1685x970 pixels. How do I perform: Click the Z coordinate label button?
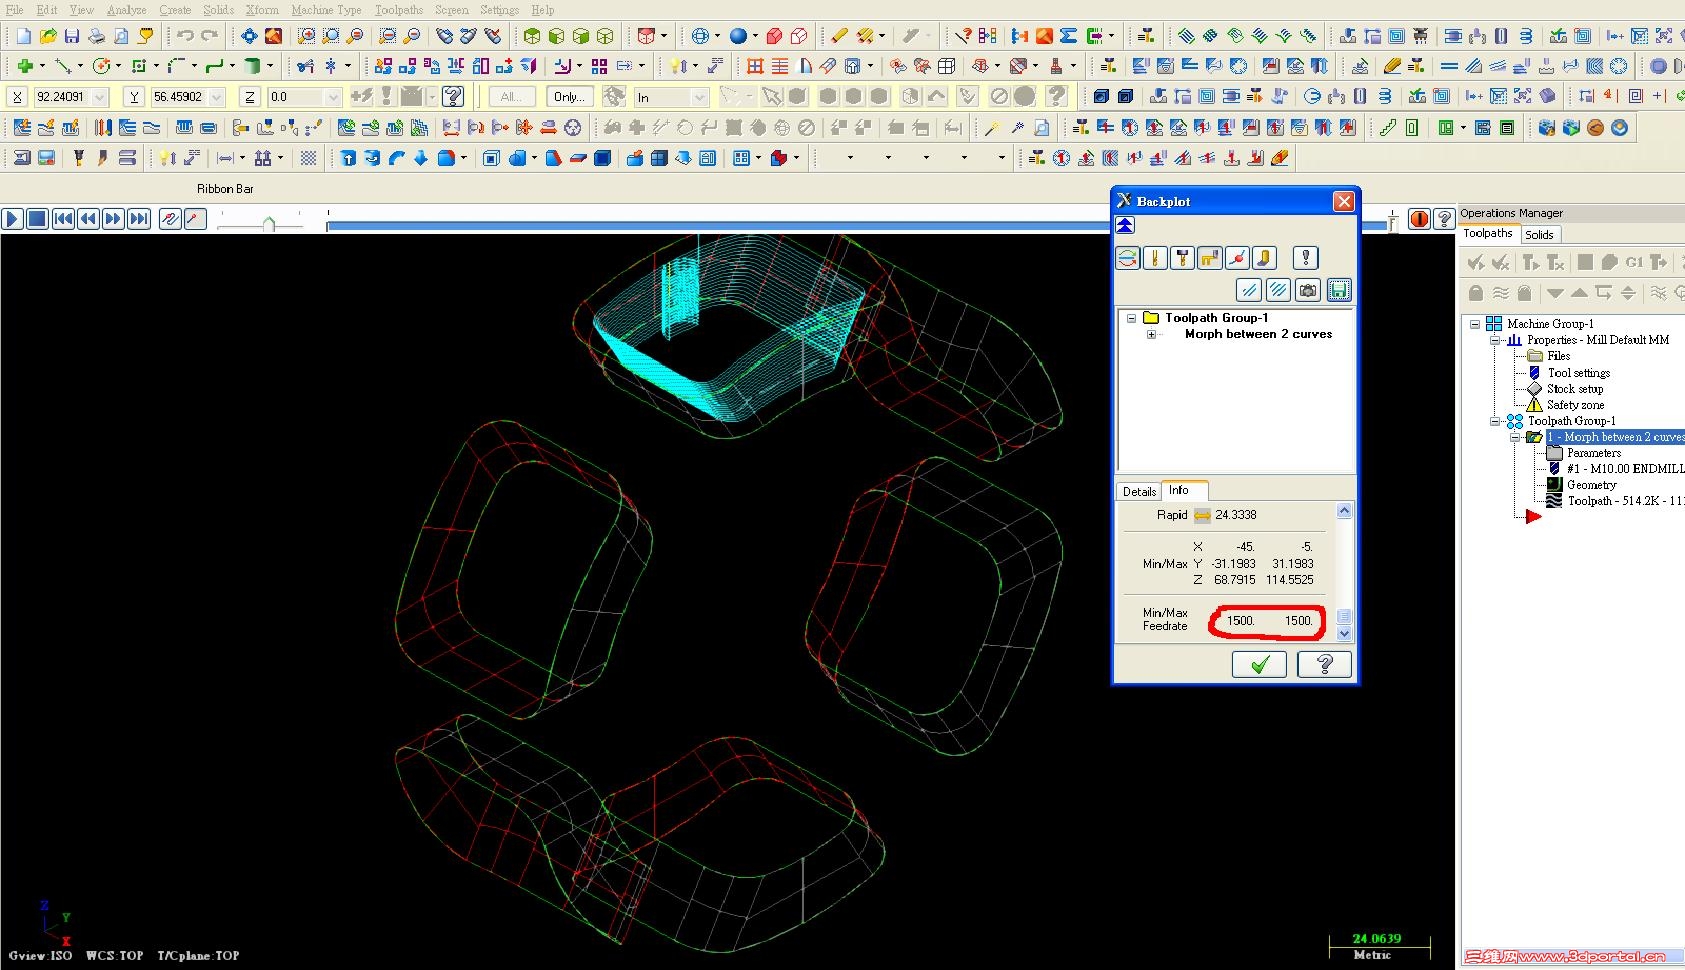tap(250, 97)
